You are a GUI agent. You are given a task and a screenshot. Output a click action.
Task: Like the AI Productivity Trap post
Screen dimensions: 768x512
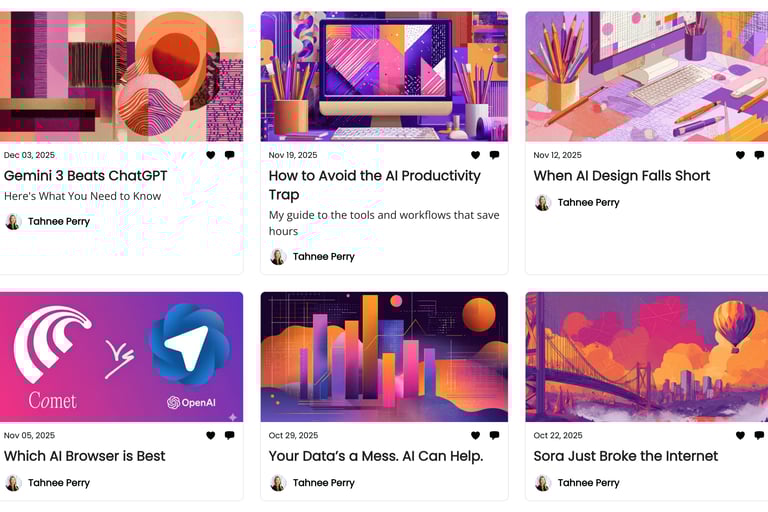click(x=475, y=155)
